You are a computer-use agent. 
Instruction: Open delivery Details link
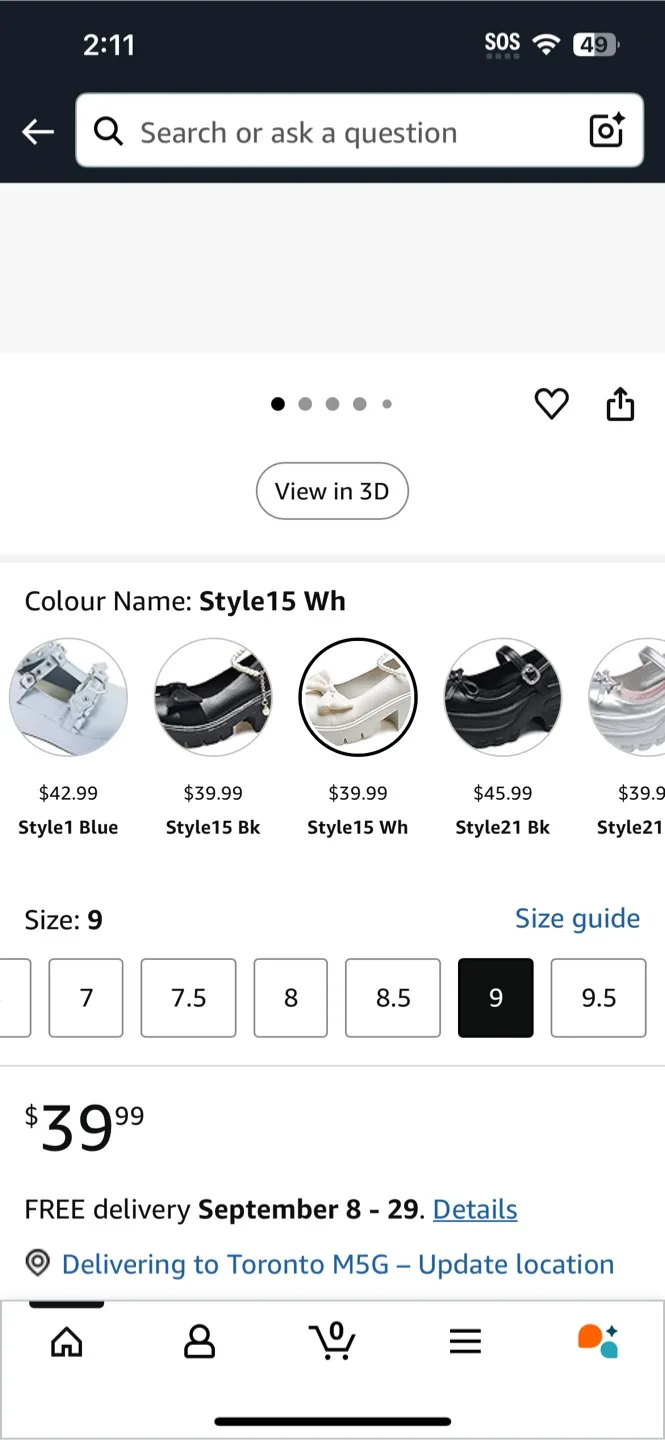475,1209
